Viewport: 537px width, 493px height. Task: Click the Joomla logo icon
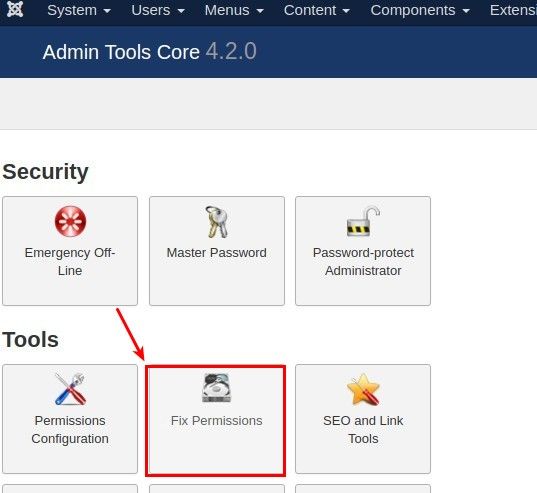click(x=15, y=9)
